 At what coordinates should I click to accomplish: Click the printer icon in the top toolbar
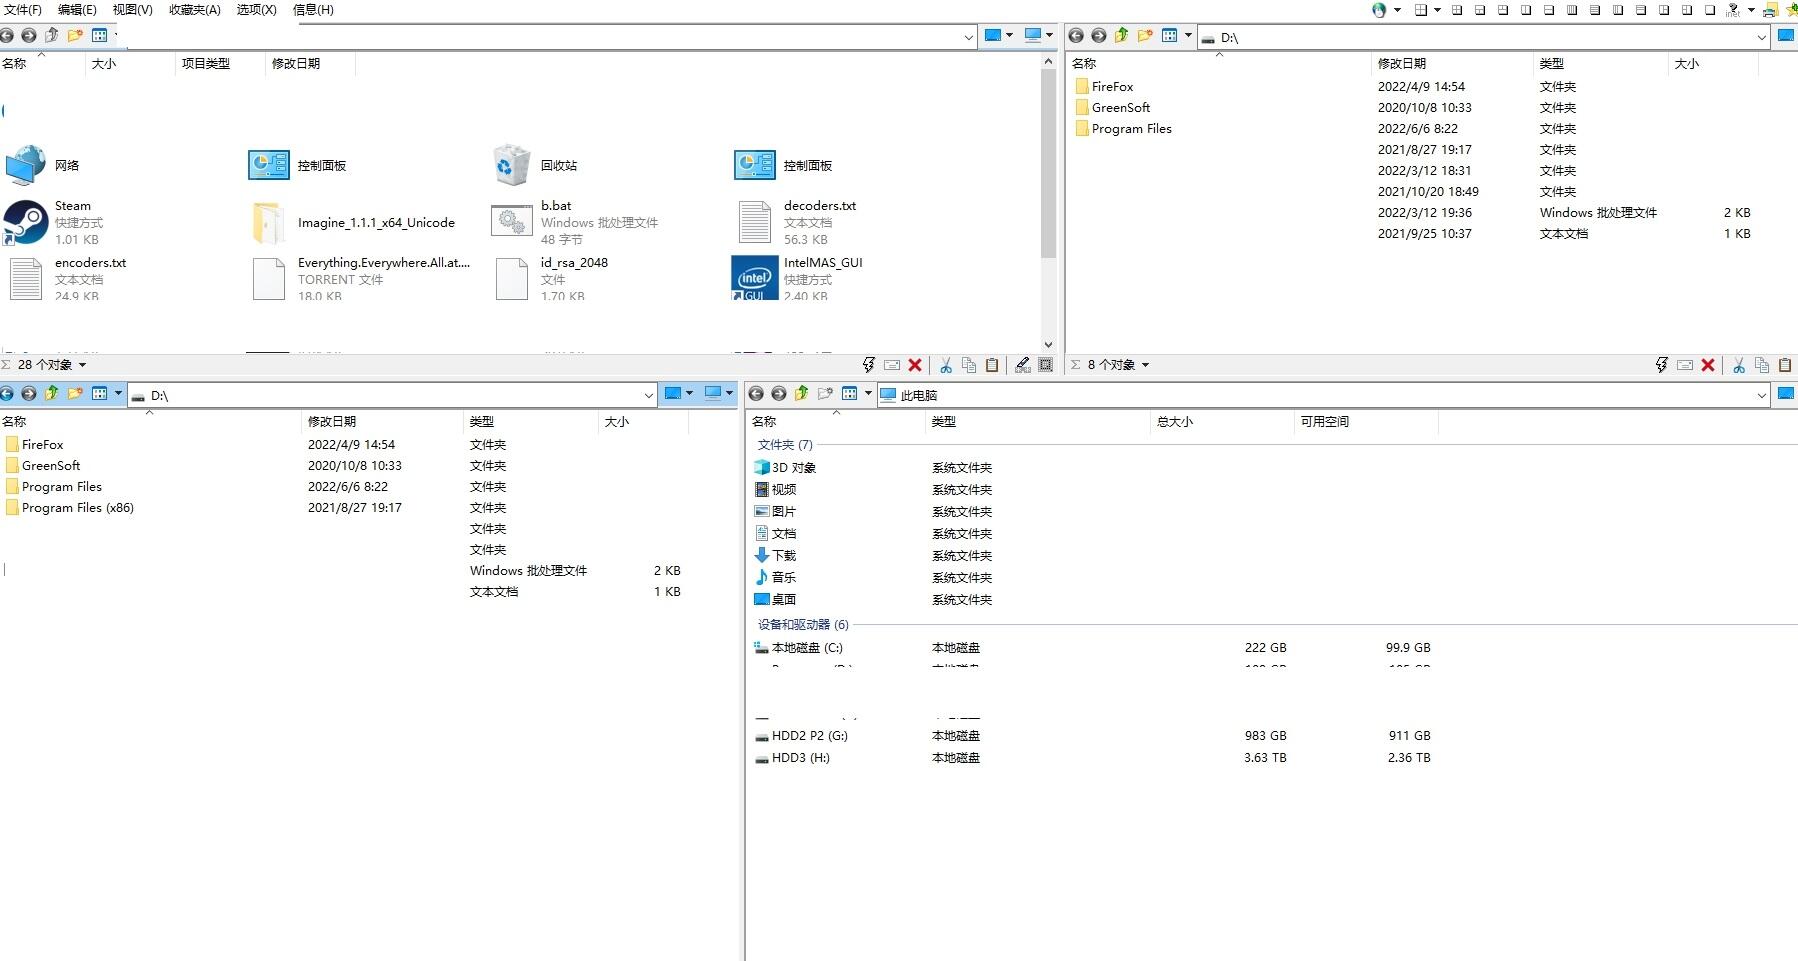1770,10
